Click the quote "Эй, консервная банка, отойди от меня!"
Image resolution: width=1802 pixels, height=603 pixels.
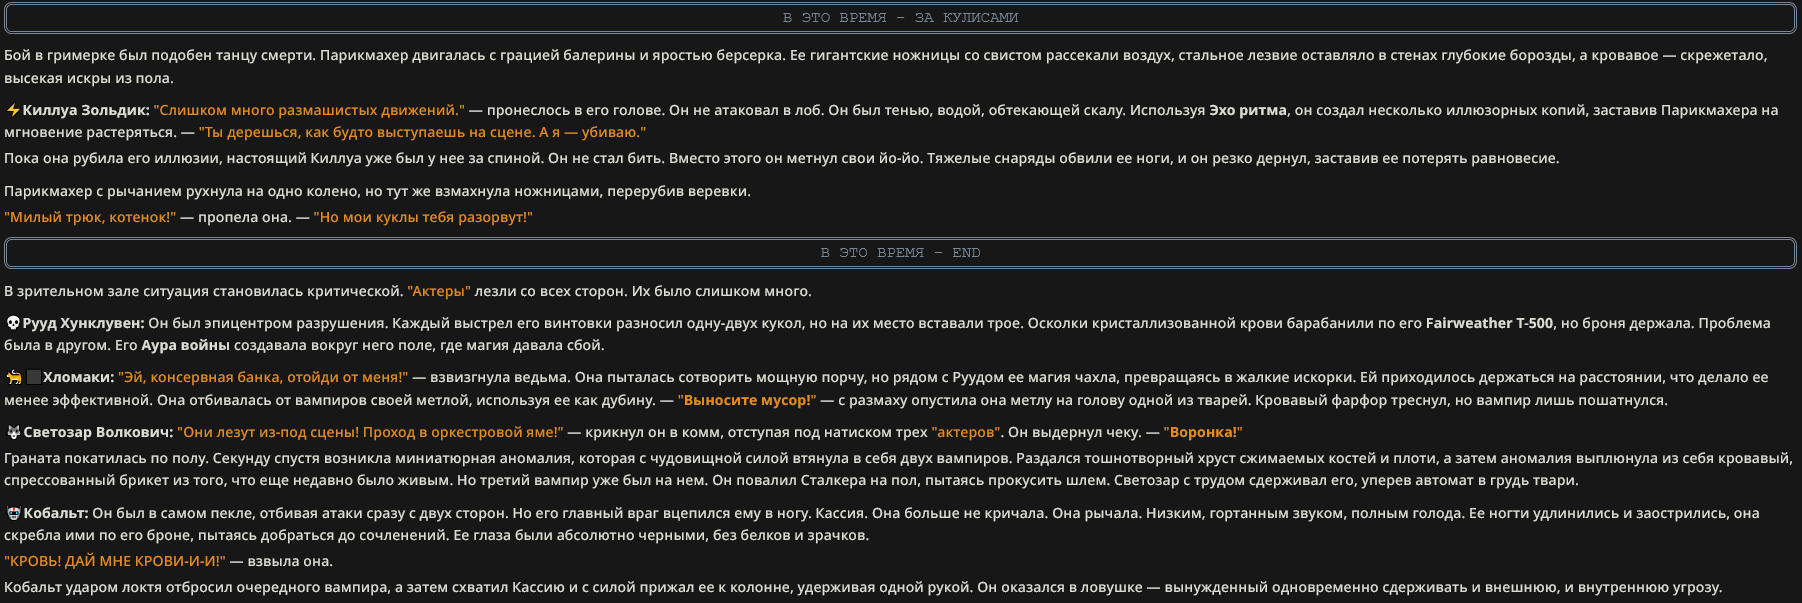tap(263, 378)
